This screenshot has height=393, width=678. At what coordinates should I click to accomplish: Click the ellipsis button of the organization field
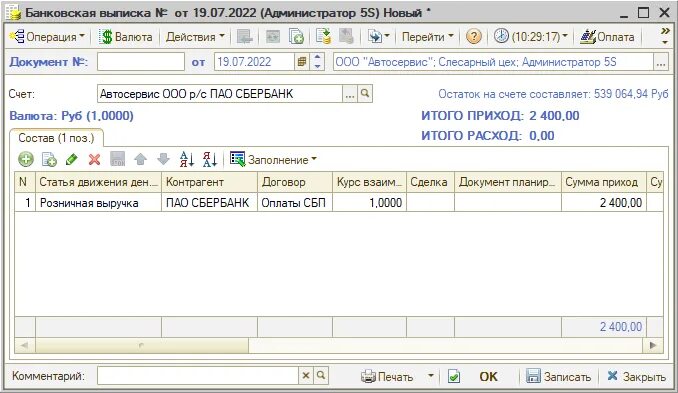[x=660, y=62]
